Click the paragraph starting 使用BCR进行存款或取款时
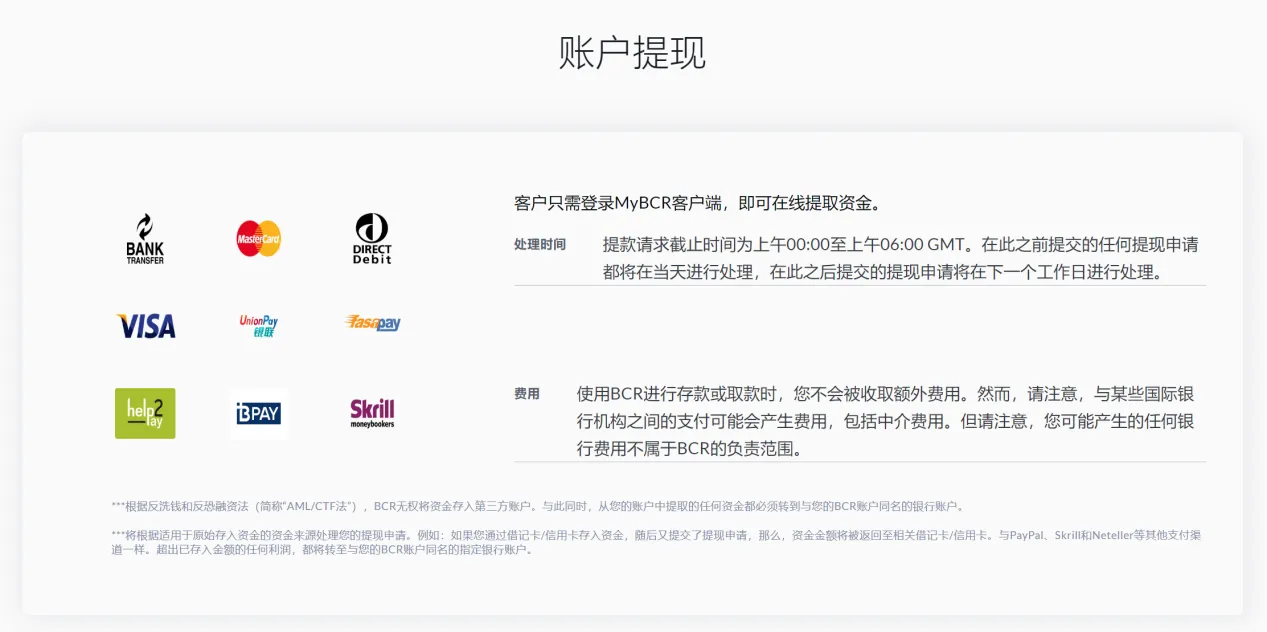 (886, 421)
